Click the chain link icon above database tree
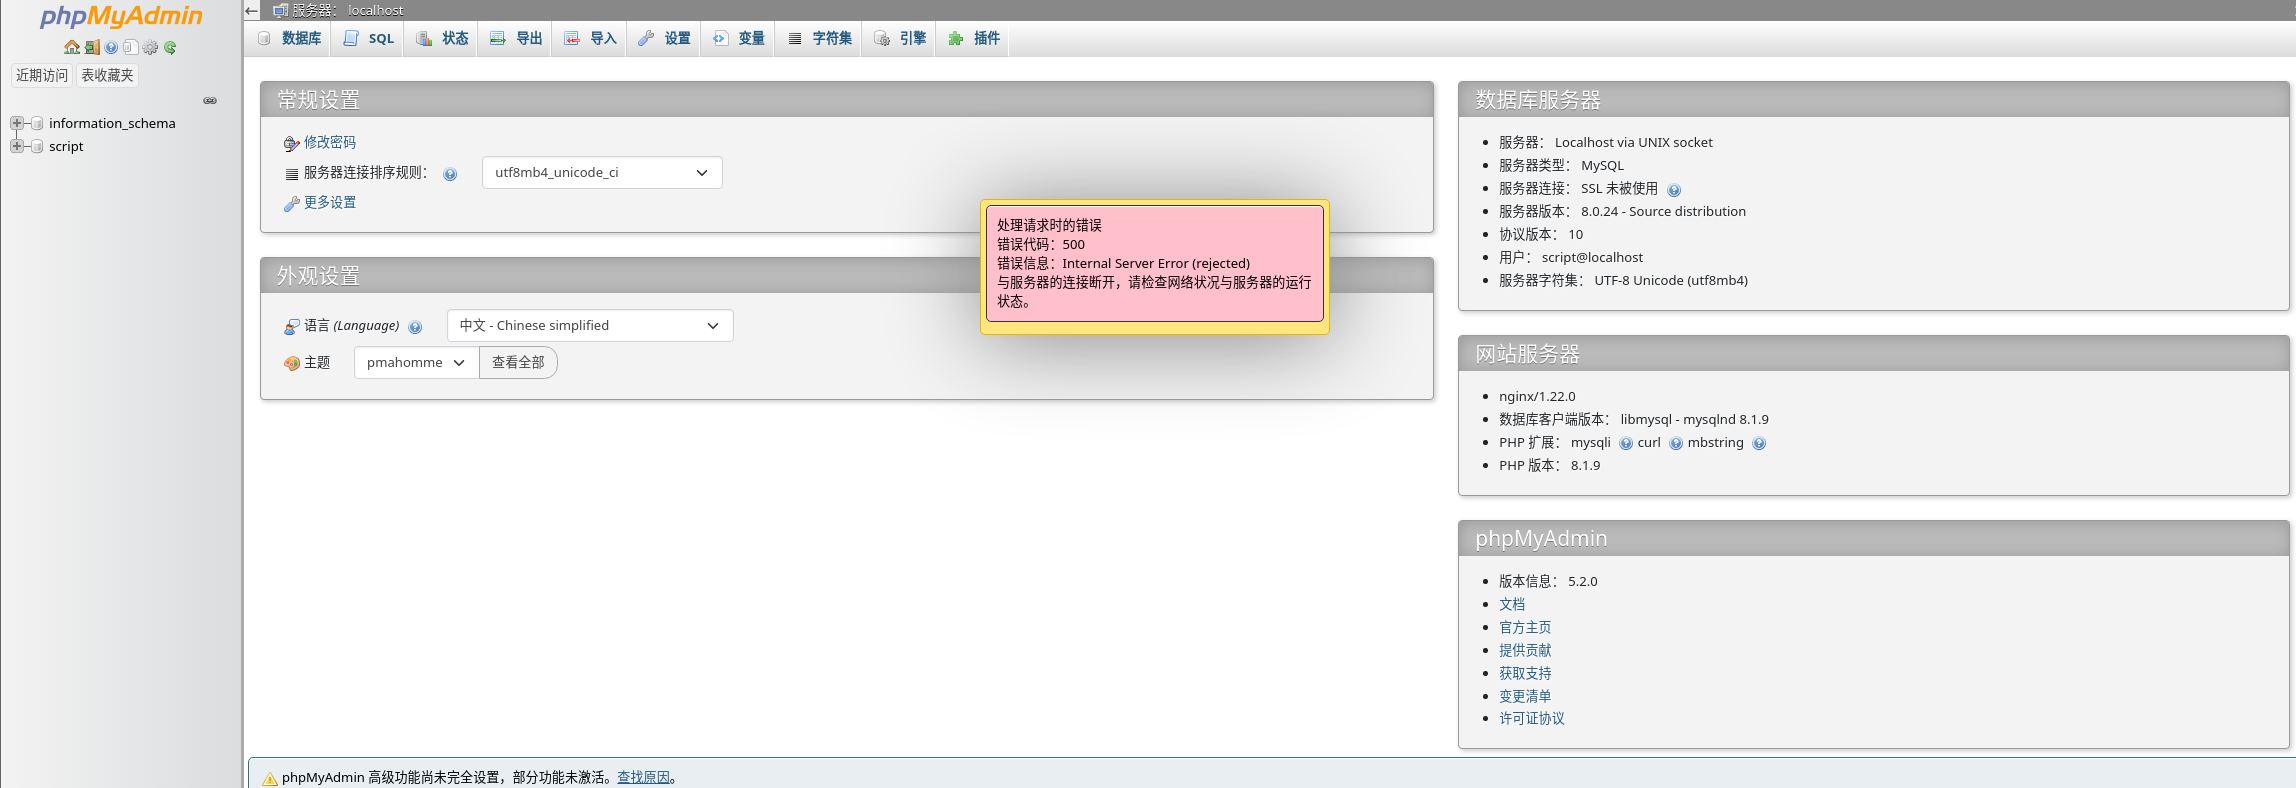 click(x=210, y=100)
